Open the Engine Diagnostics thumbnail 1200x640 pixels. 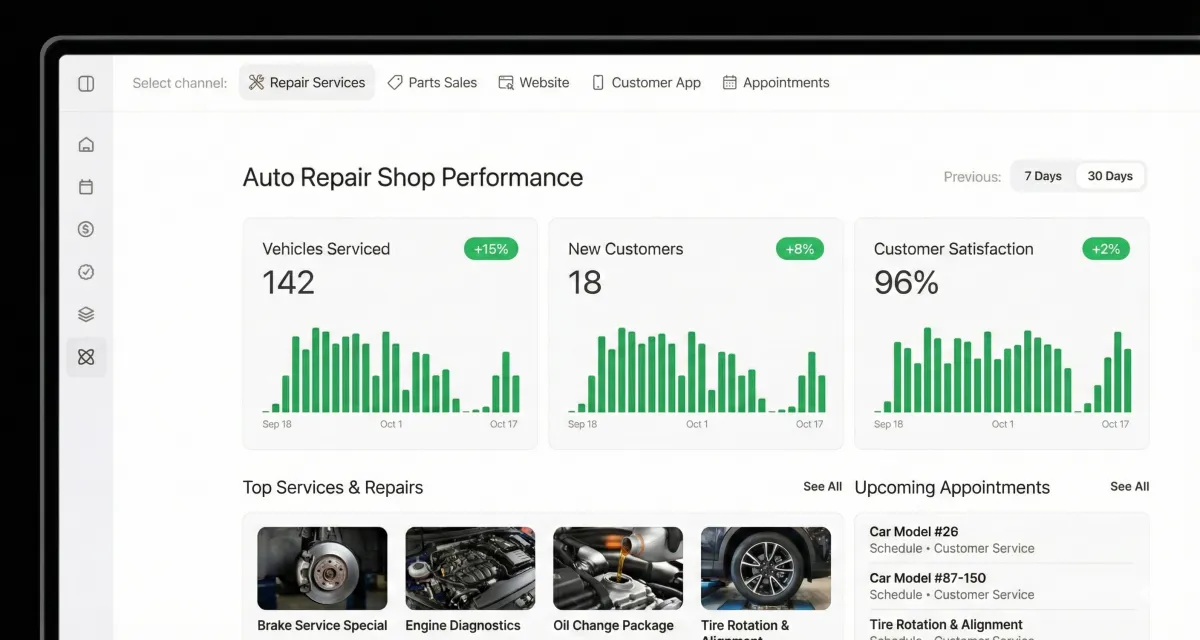click(x=470, y=568)
